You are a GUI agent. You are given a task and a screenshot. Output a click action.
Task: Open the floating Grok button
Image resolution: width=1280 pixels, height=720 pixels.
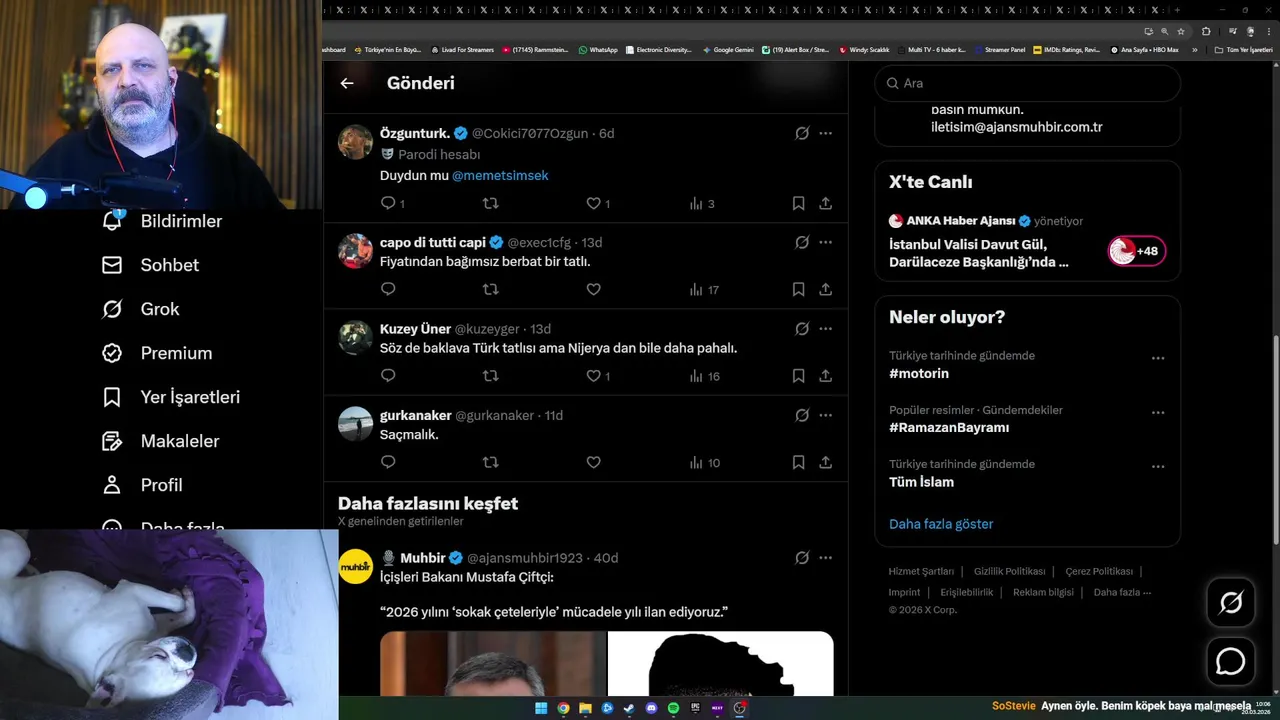point(1230,602)
